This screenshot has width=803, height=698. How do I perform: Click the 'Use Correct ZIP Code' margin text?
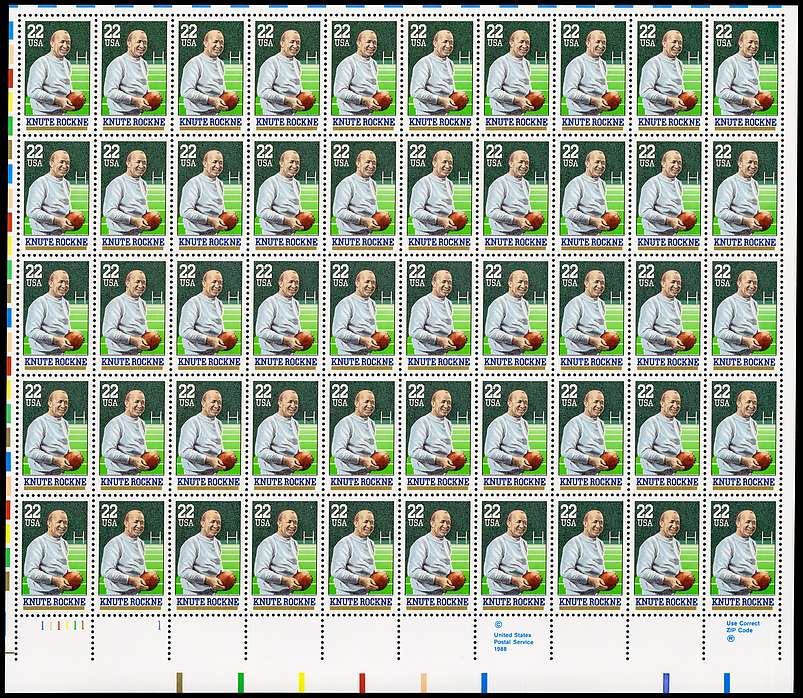[x=743, y=627]
